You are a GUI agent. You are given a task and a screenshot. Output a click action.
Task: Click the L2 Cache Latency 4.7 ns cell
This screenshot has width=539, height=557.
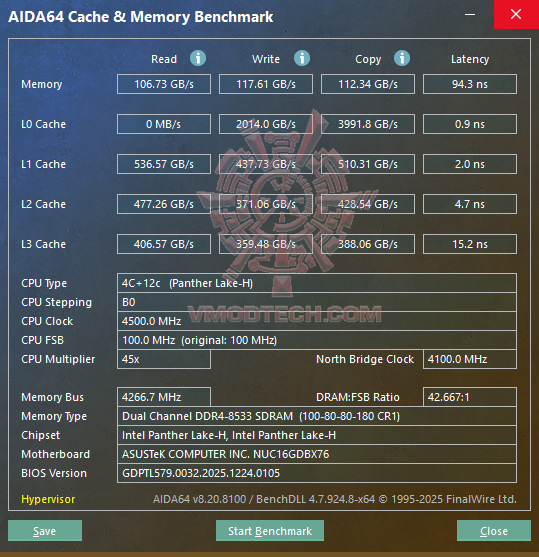click(x=470, y=204)
